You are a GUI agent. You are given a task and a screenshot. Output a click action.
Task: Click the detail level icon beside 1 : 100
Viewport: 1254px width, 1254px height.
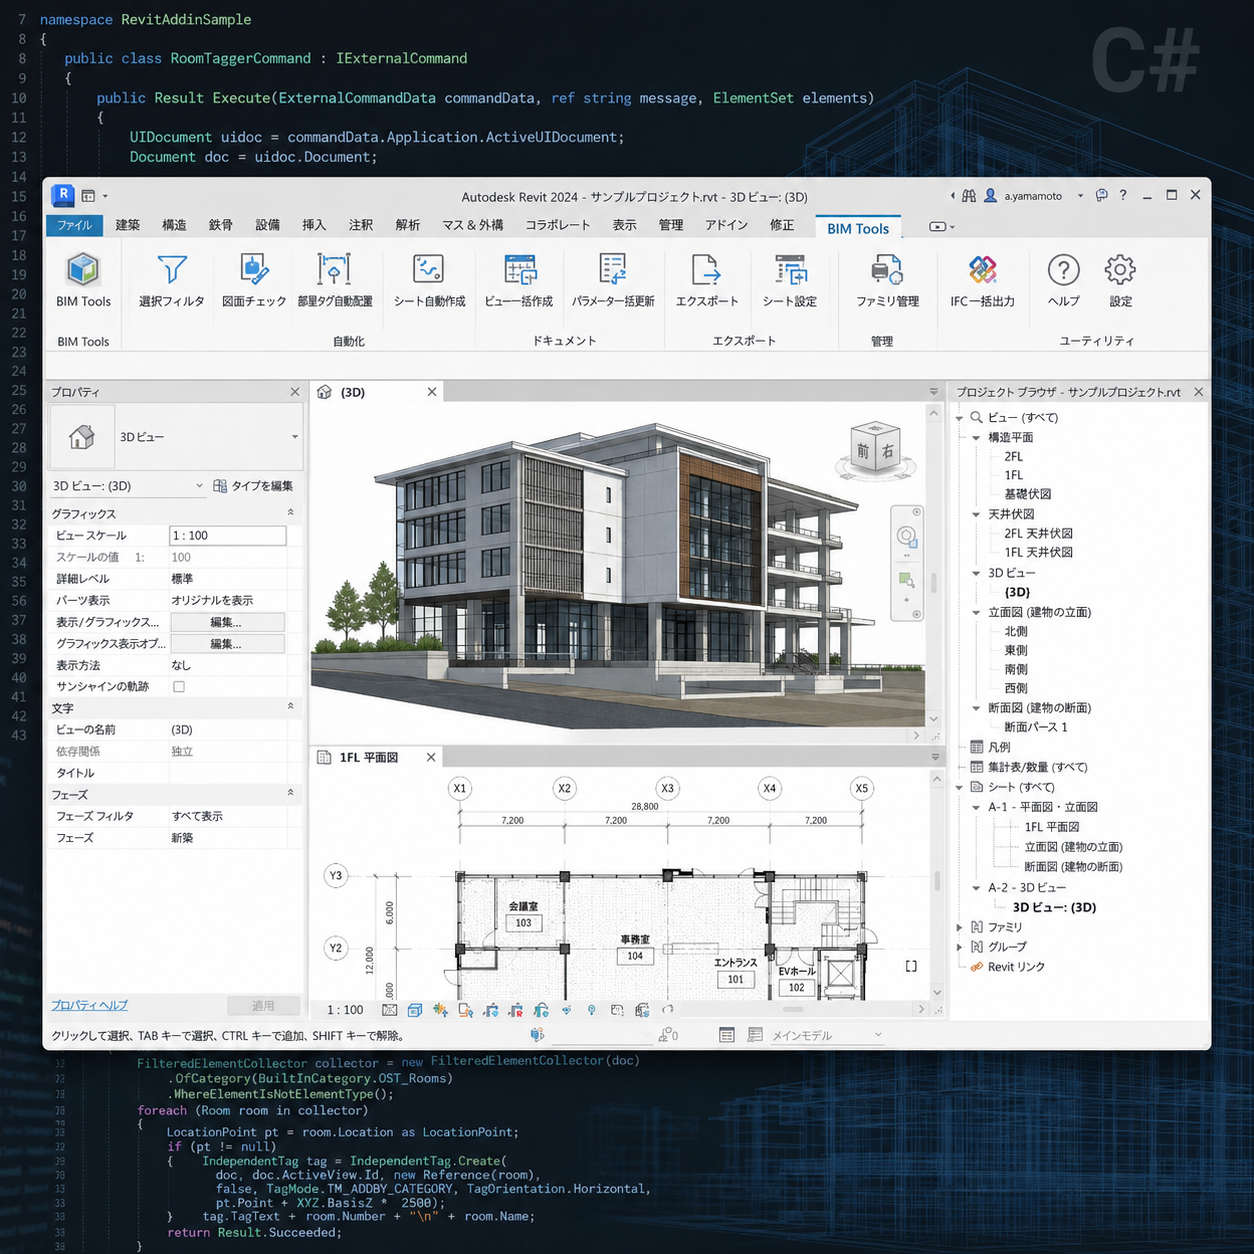click(x=389, y=1010)
